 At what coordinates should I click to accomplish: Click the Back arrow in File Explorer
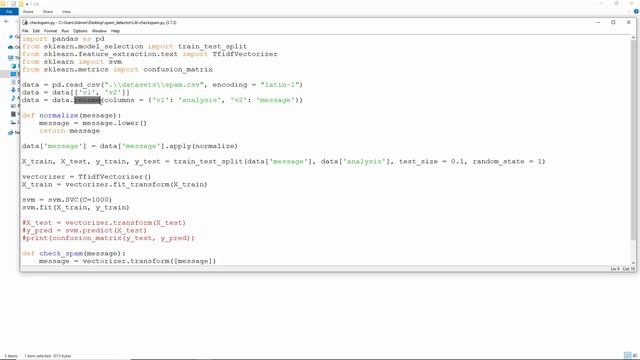point(6,21)
